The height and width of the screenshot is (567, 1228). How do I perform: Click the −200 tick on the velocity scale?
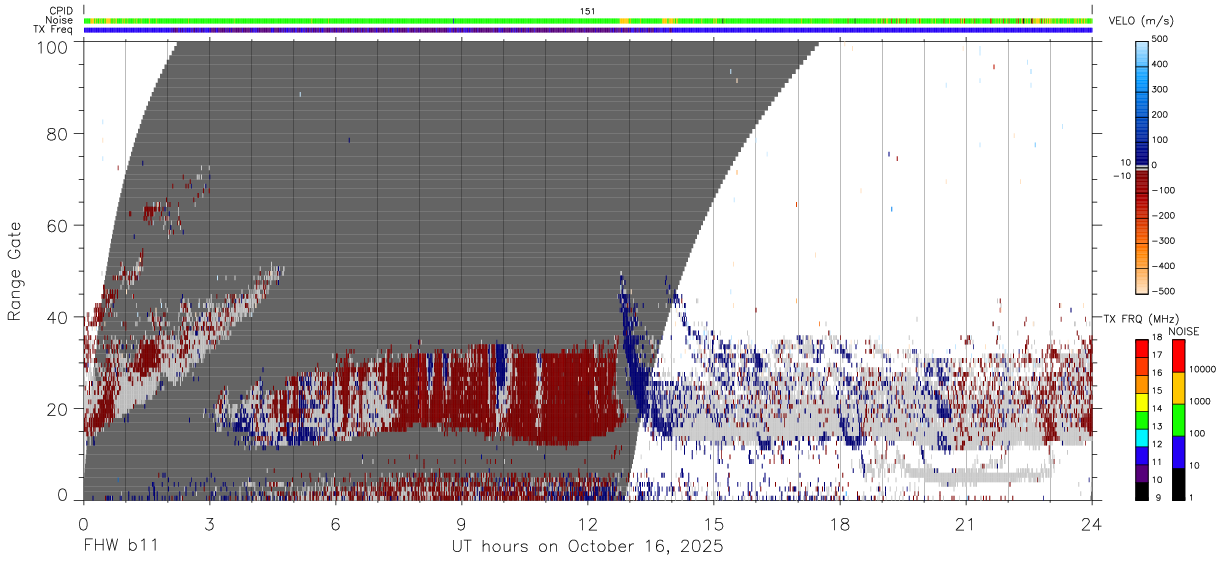(x=1166, y=215)
